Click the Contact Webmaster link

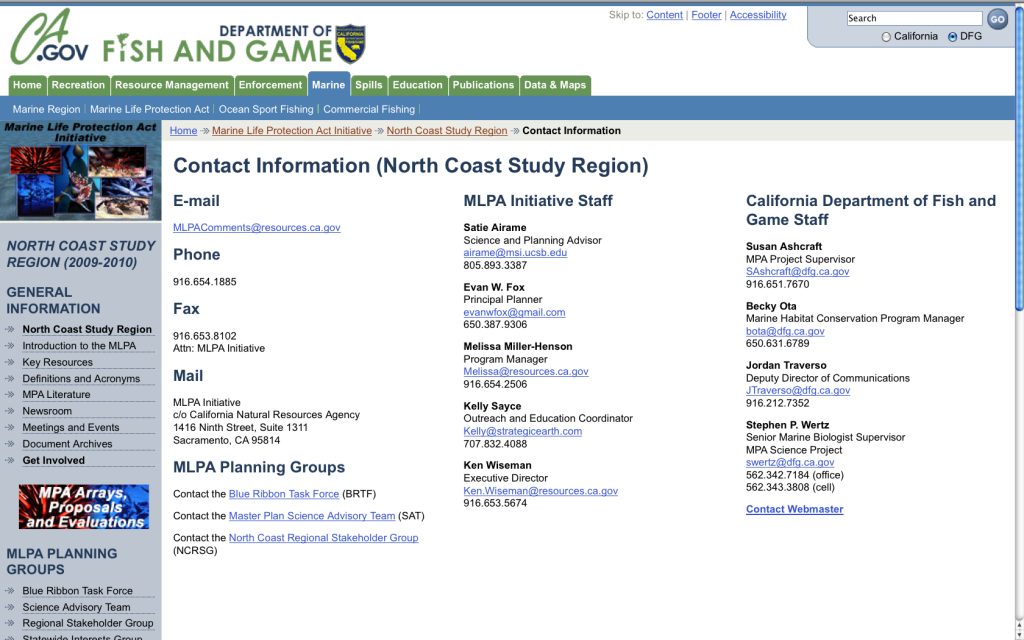[794, 510]
